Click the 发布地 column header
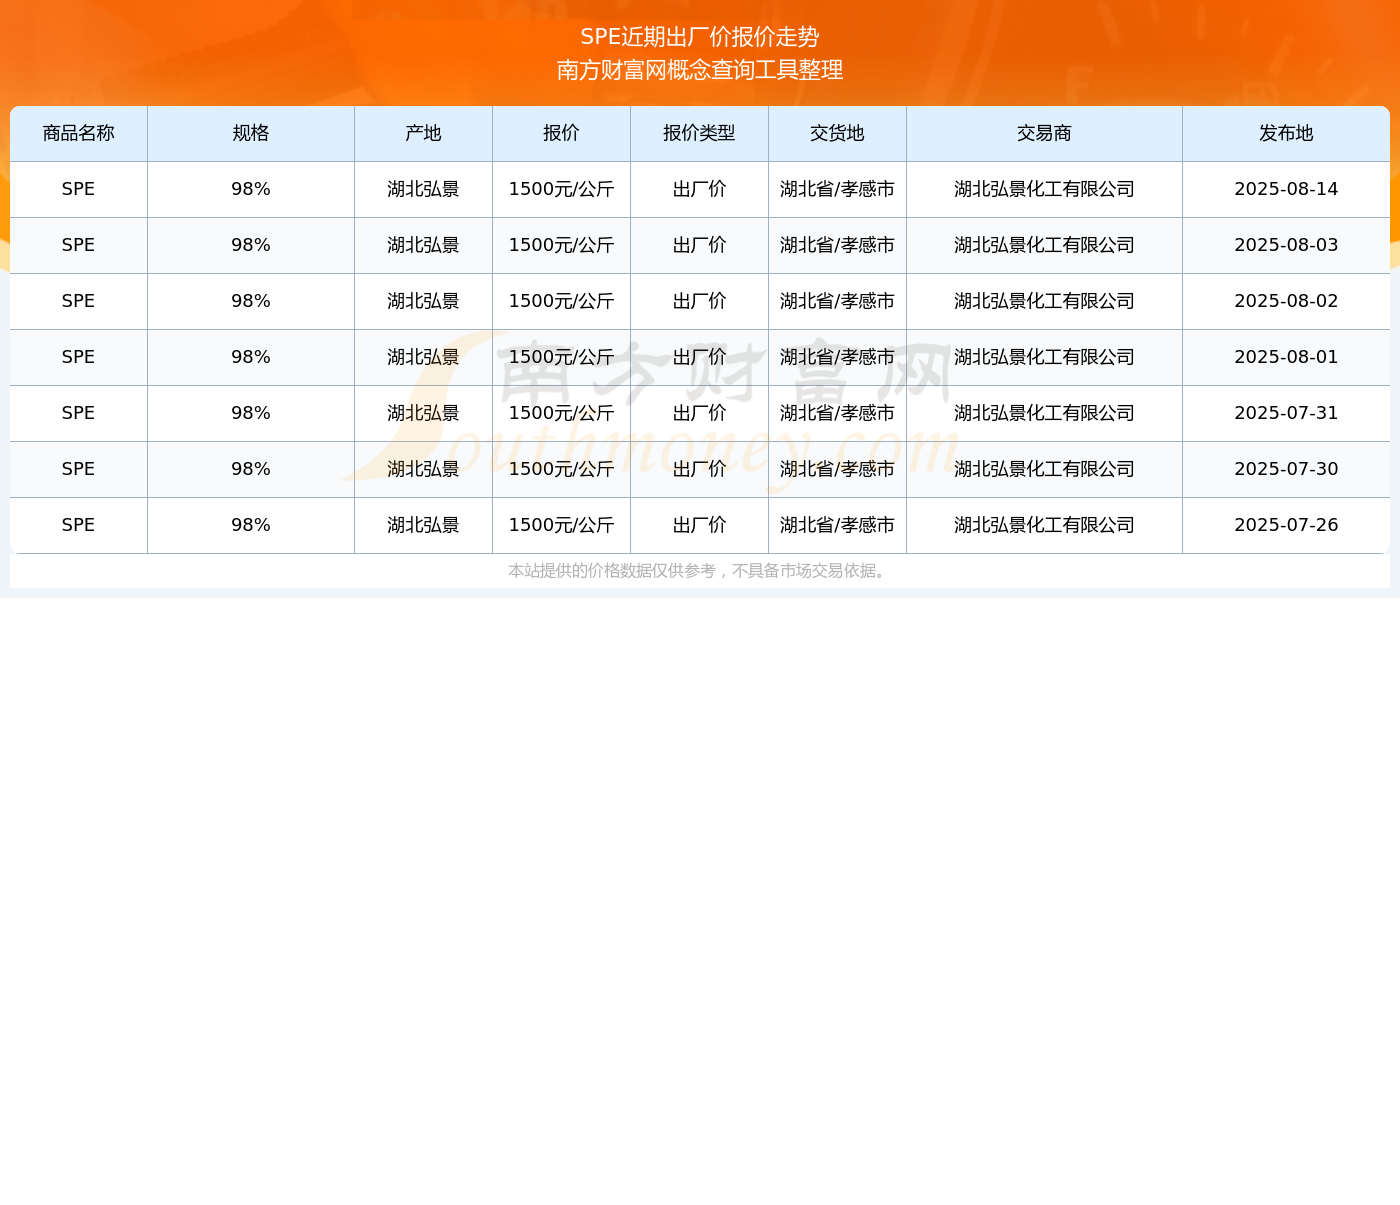Screen dimensions: 1400x1205 (1286, 133)
